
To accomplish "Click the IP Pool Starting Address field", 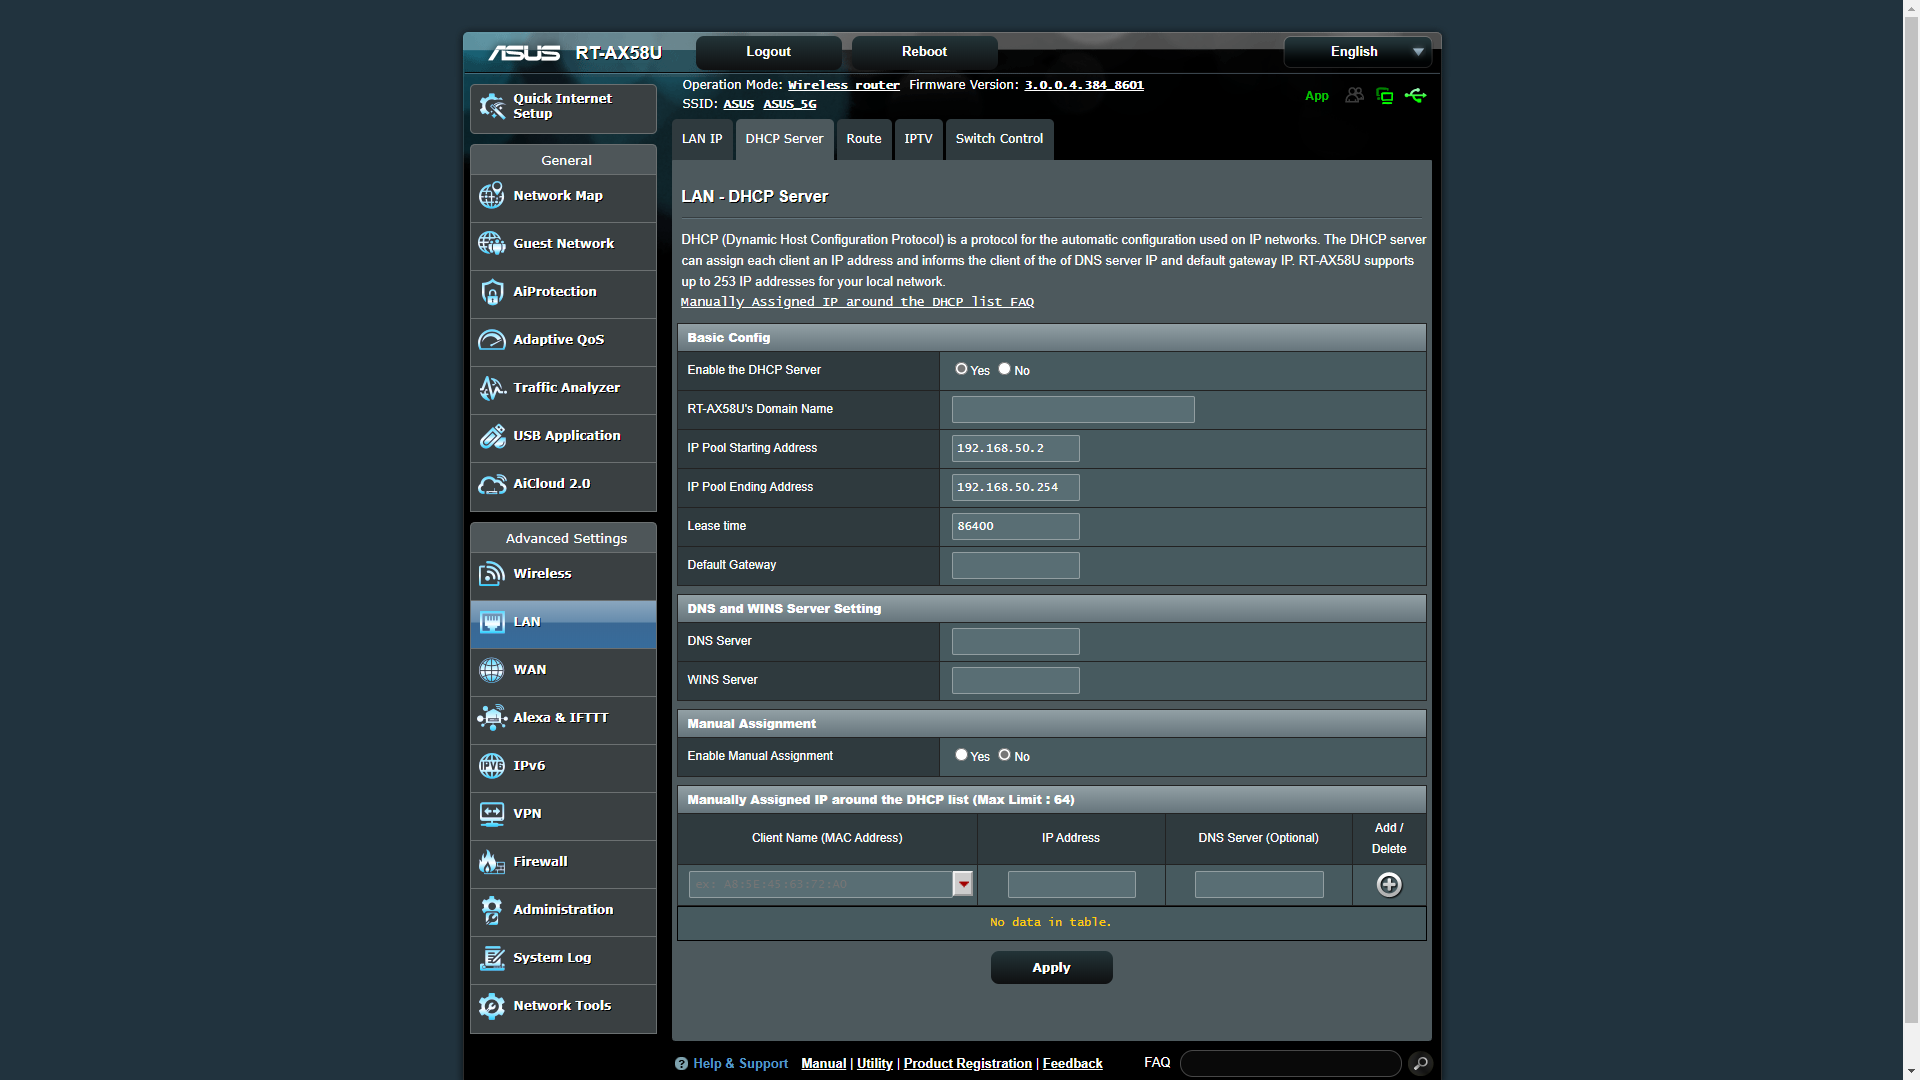I will 1015,448.
